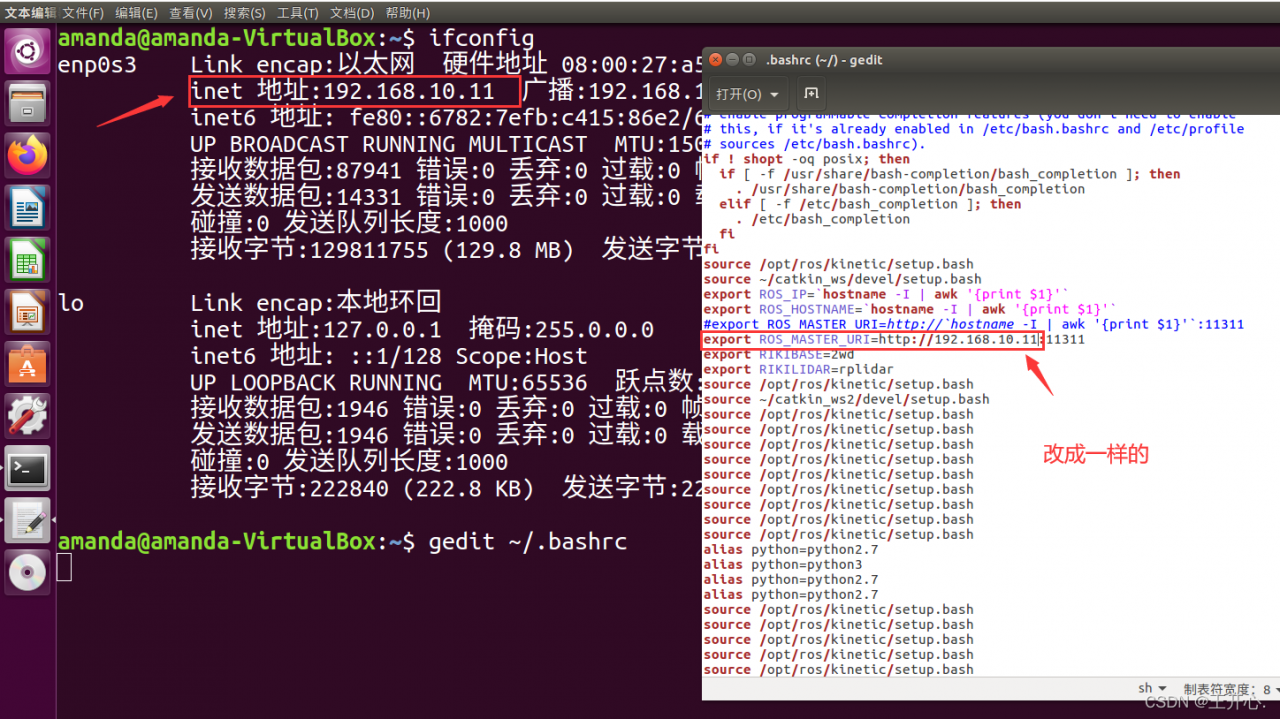Click the commented '#export ROS_MASTER_URI' line
1280x719 pixels.
[x=973, y=324]
